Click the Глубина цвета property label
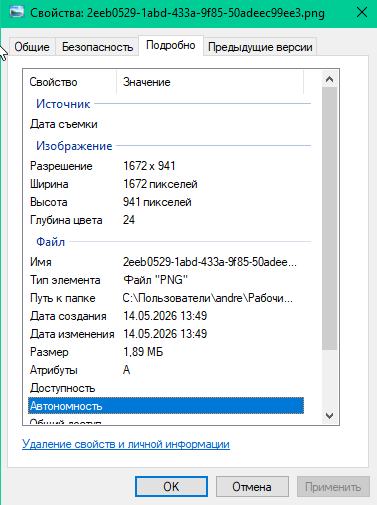Screen dimensions: 377x505 [x=66, y=220]
